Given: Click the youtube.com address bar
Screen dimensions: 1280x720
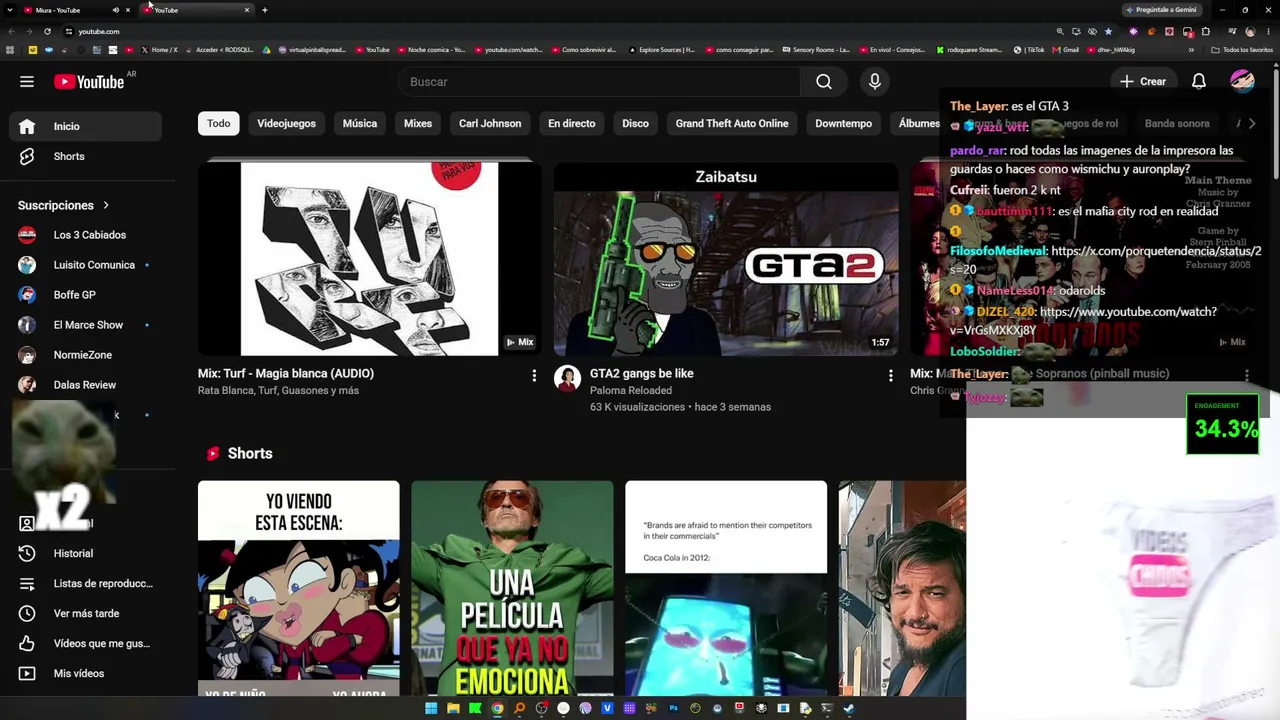Looking at the screenshot, I should [560, 31].
